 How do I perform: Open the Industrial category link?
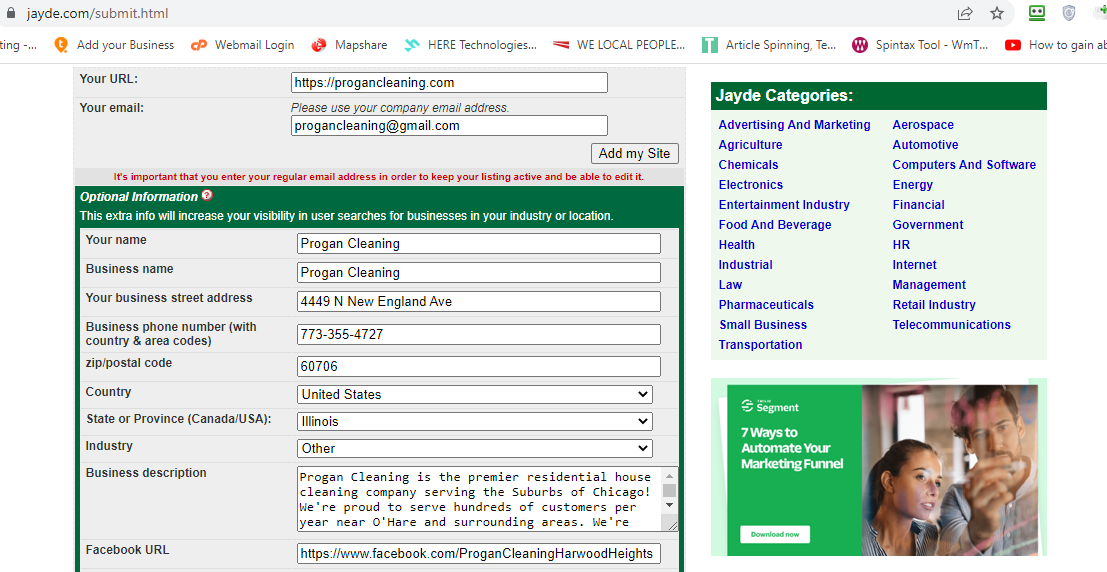point(746,265)
